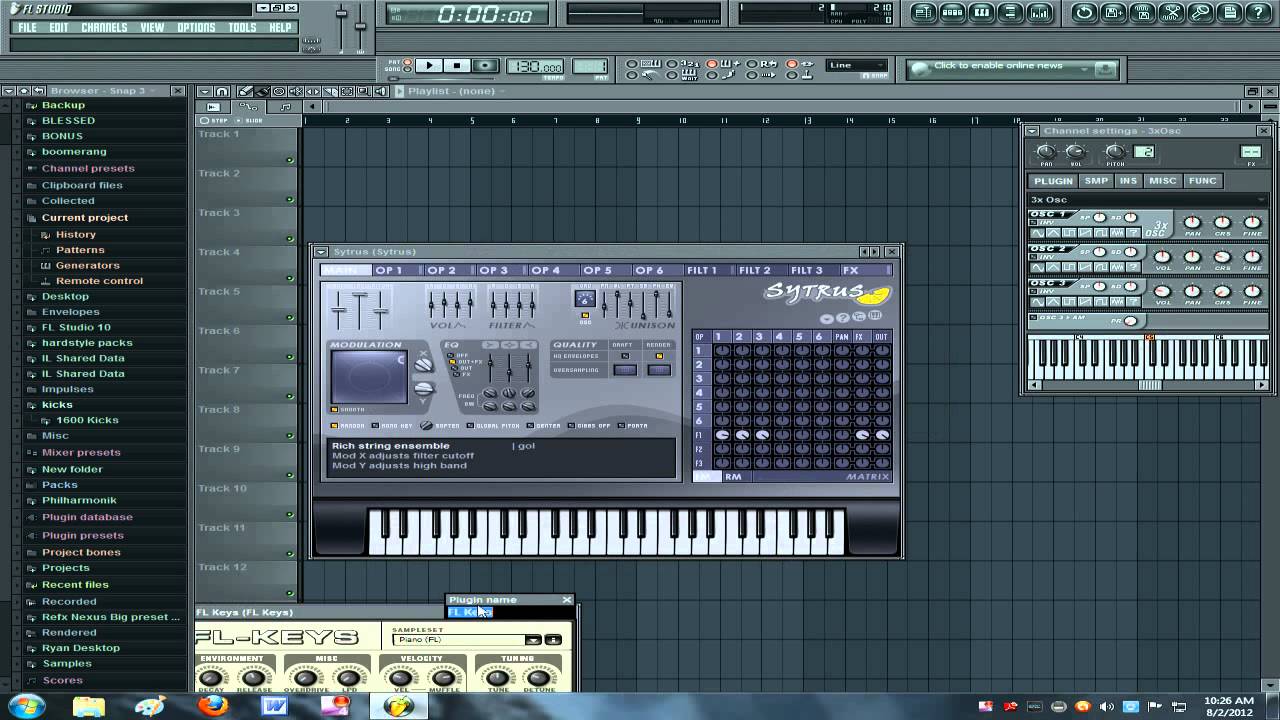Select the square waveform for OSC 2

point(1069,267)
